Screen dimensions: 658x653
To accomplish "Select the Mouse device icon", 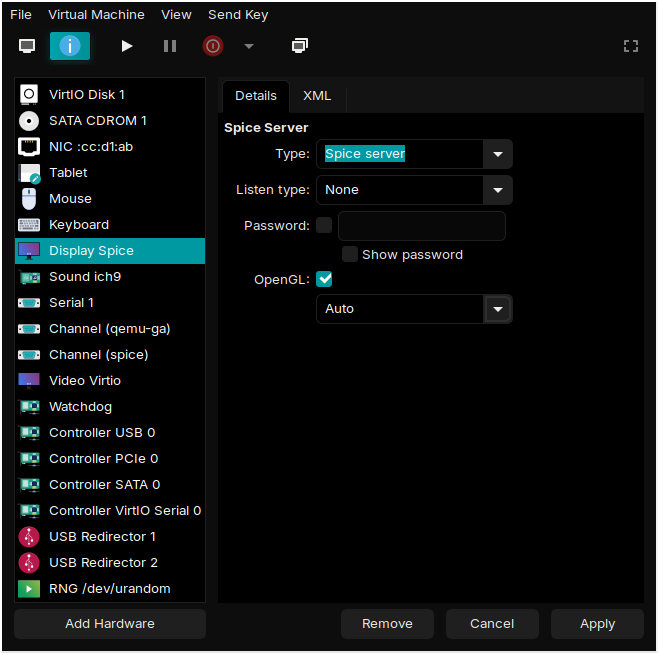I will pos(29,199).
